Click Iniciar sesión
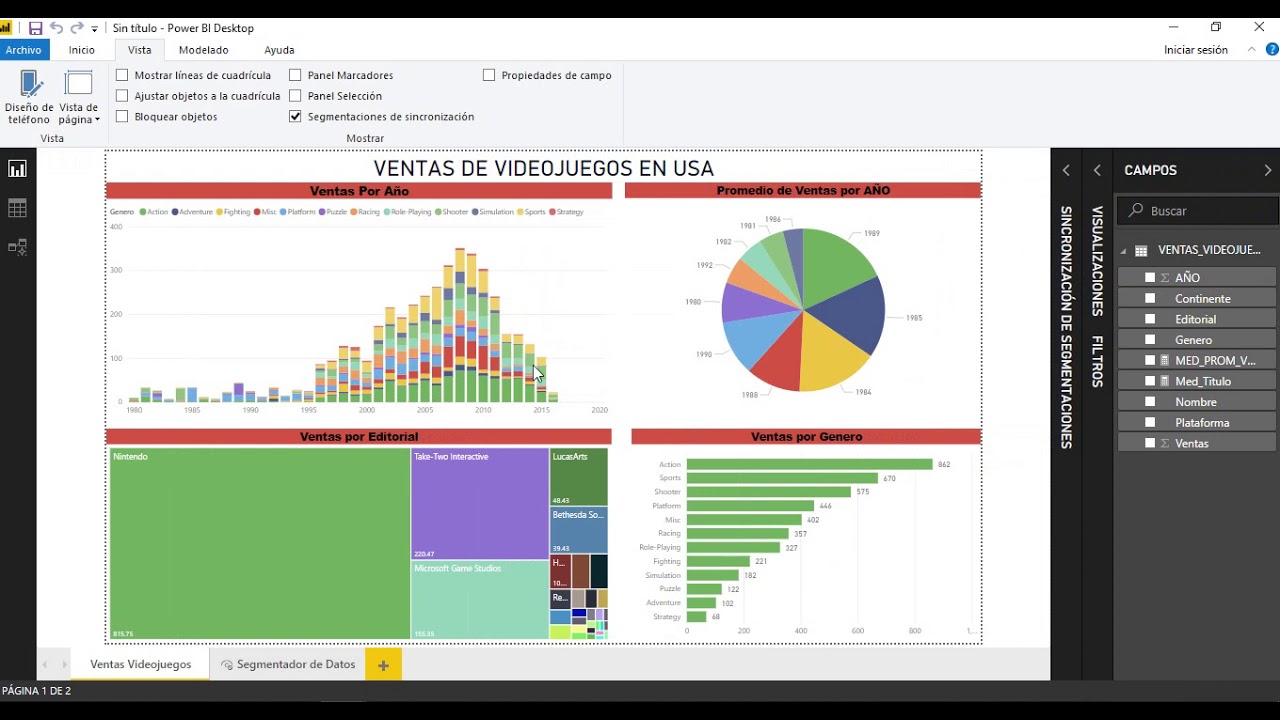The width and height of the screenshot is (1280, 720). pyautogui.click(x=1195, y=50)
